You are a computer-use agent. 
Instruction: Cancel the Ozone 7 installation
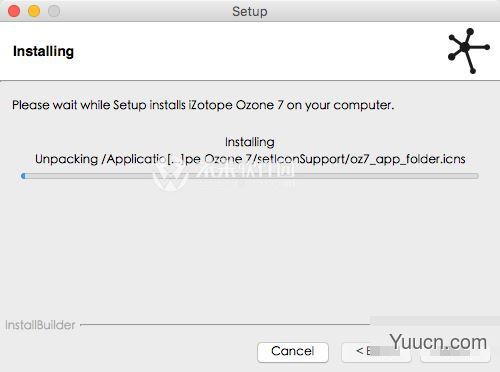pyautogui.click(x=293, y=352)
